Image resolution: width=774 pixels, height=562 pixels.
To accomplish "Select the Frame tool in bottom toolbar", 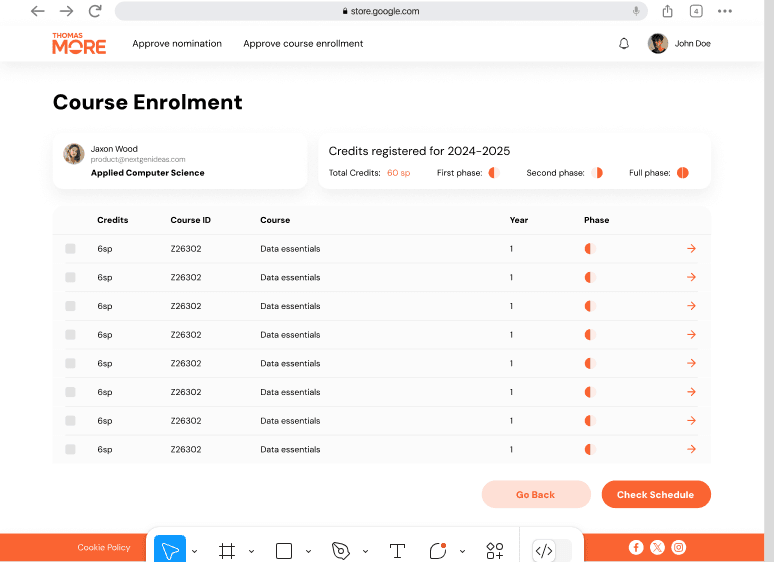I will [x=227, y=551].
